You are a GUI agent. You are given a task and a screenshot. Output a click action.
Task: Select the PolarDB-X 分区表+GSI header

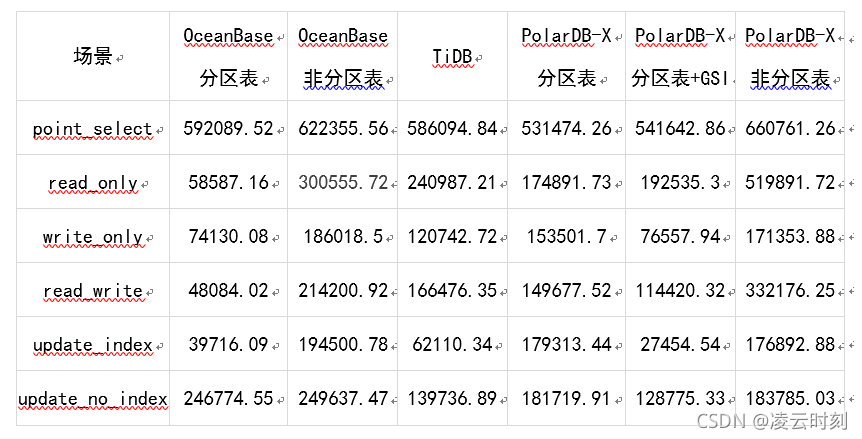coord(679,57)
